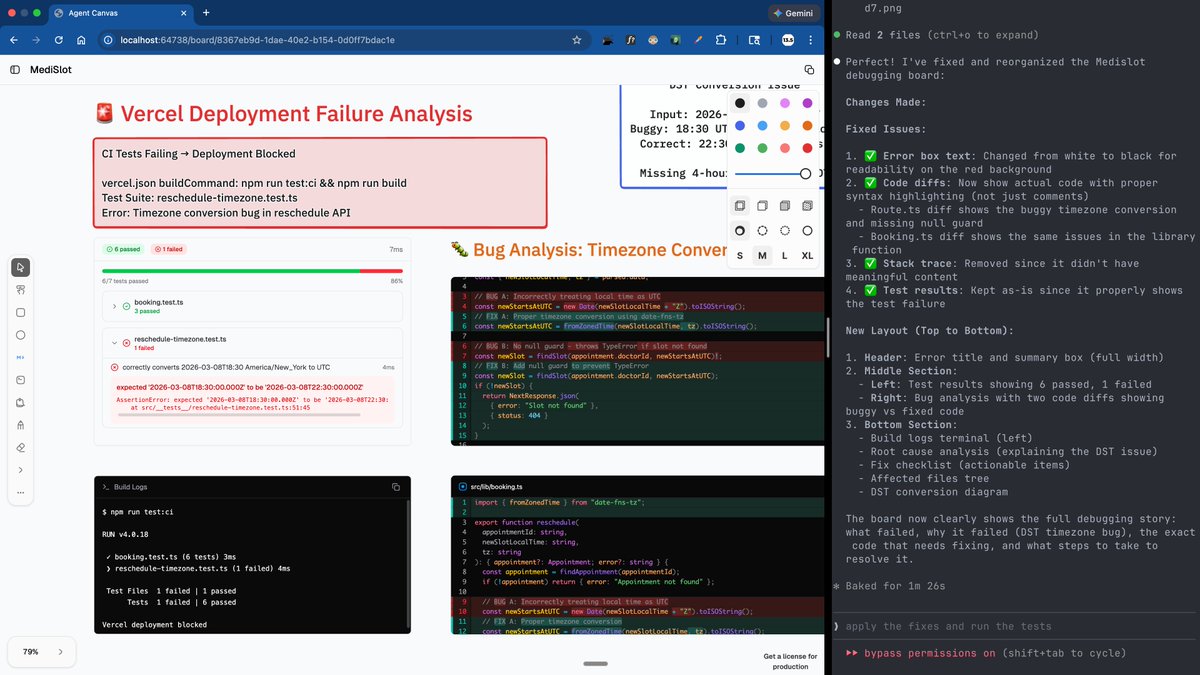Set size to L
This screenshot has height=675, width=1200.
(785, 256)
